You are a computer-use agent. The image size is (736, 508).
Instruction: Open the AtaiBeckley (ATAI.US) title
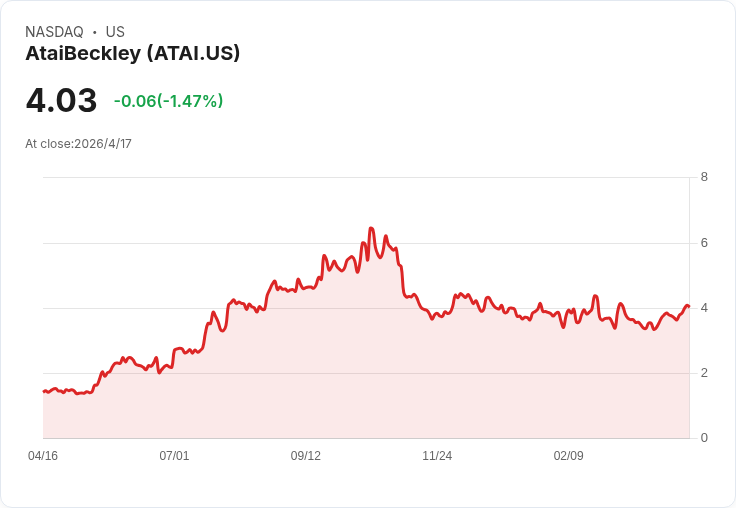[132, 54]
